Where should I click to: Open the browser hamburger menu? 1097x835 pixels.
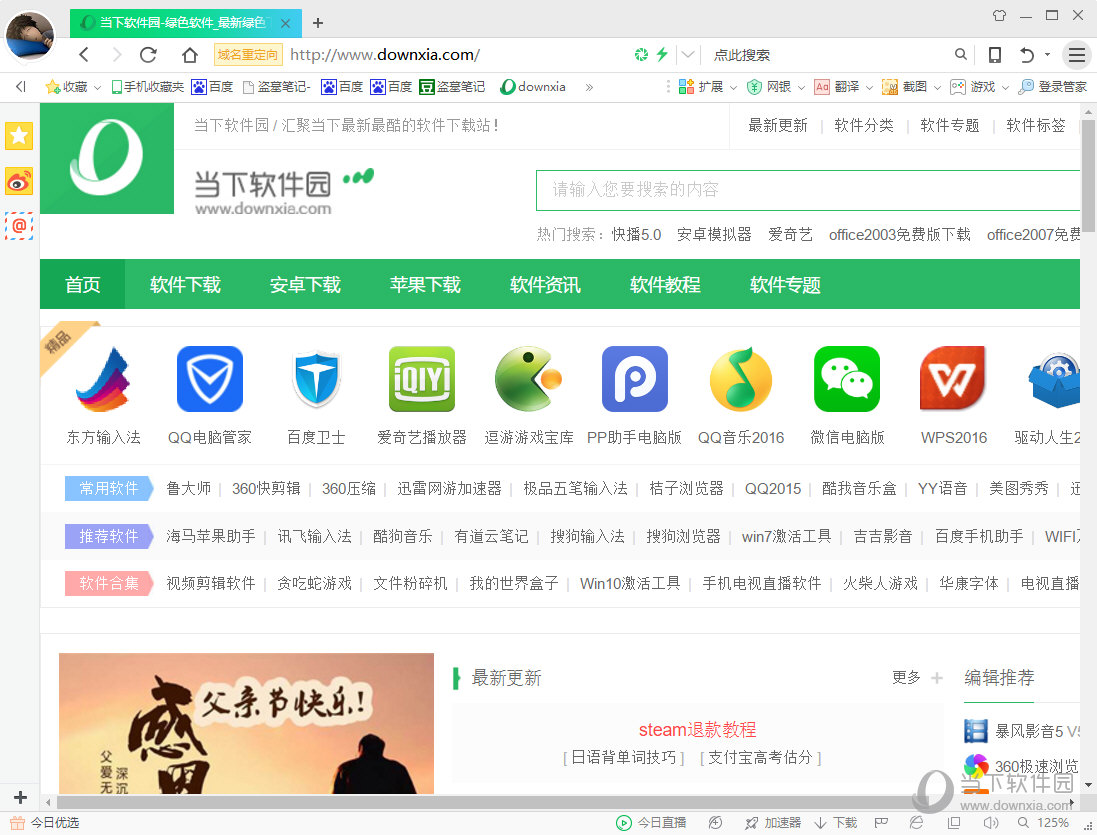click(x=1075, y=55)
